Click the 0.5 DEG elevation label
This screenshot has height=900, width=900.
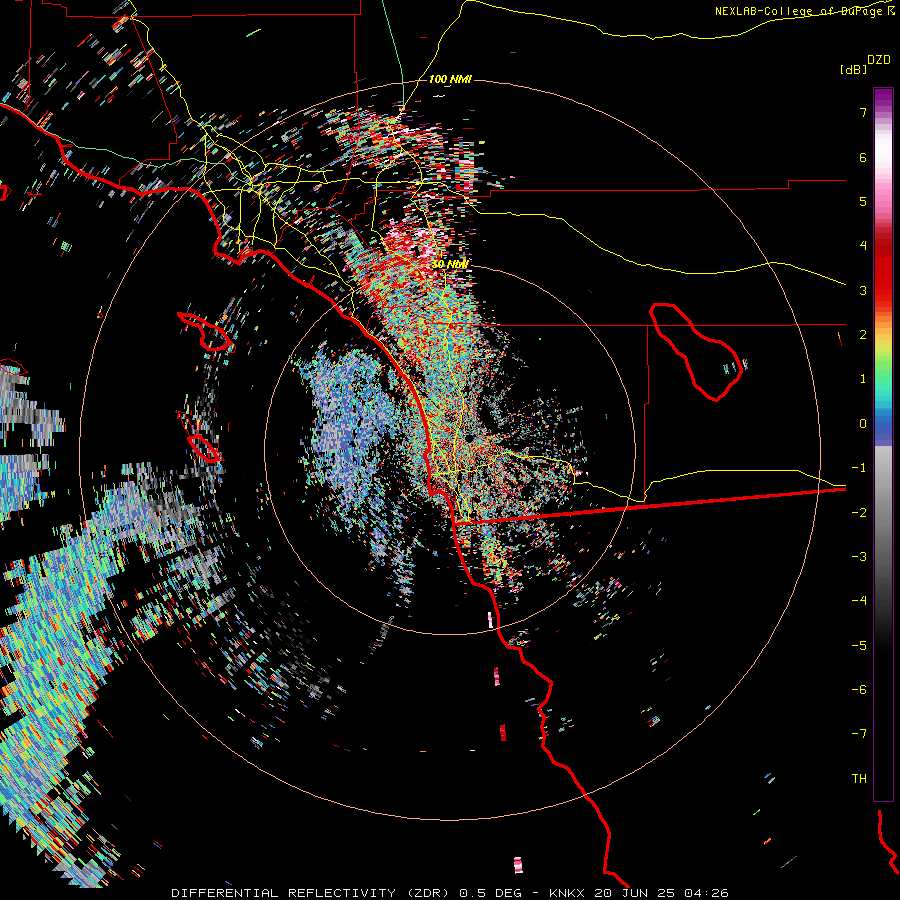[x=491, y=893]
